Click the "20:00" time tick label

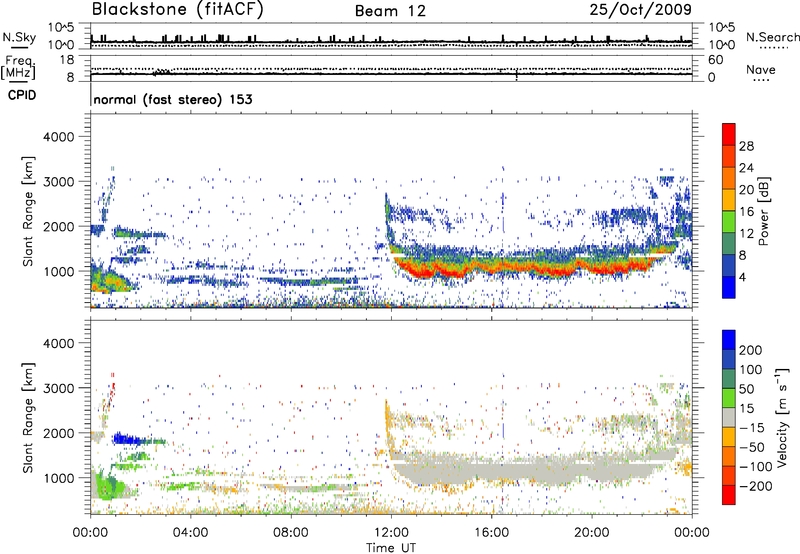[592, 533]
